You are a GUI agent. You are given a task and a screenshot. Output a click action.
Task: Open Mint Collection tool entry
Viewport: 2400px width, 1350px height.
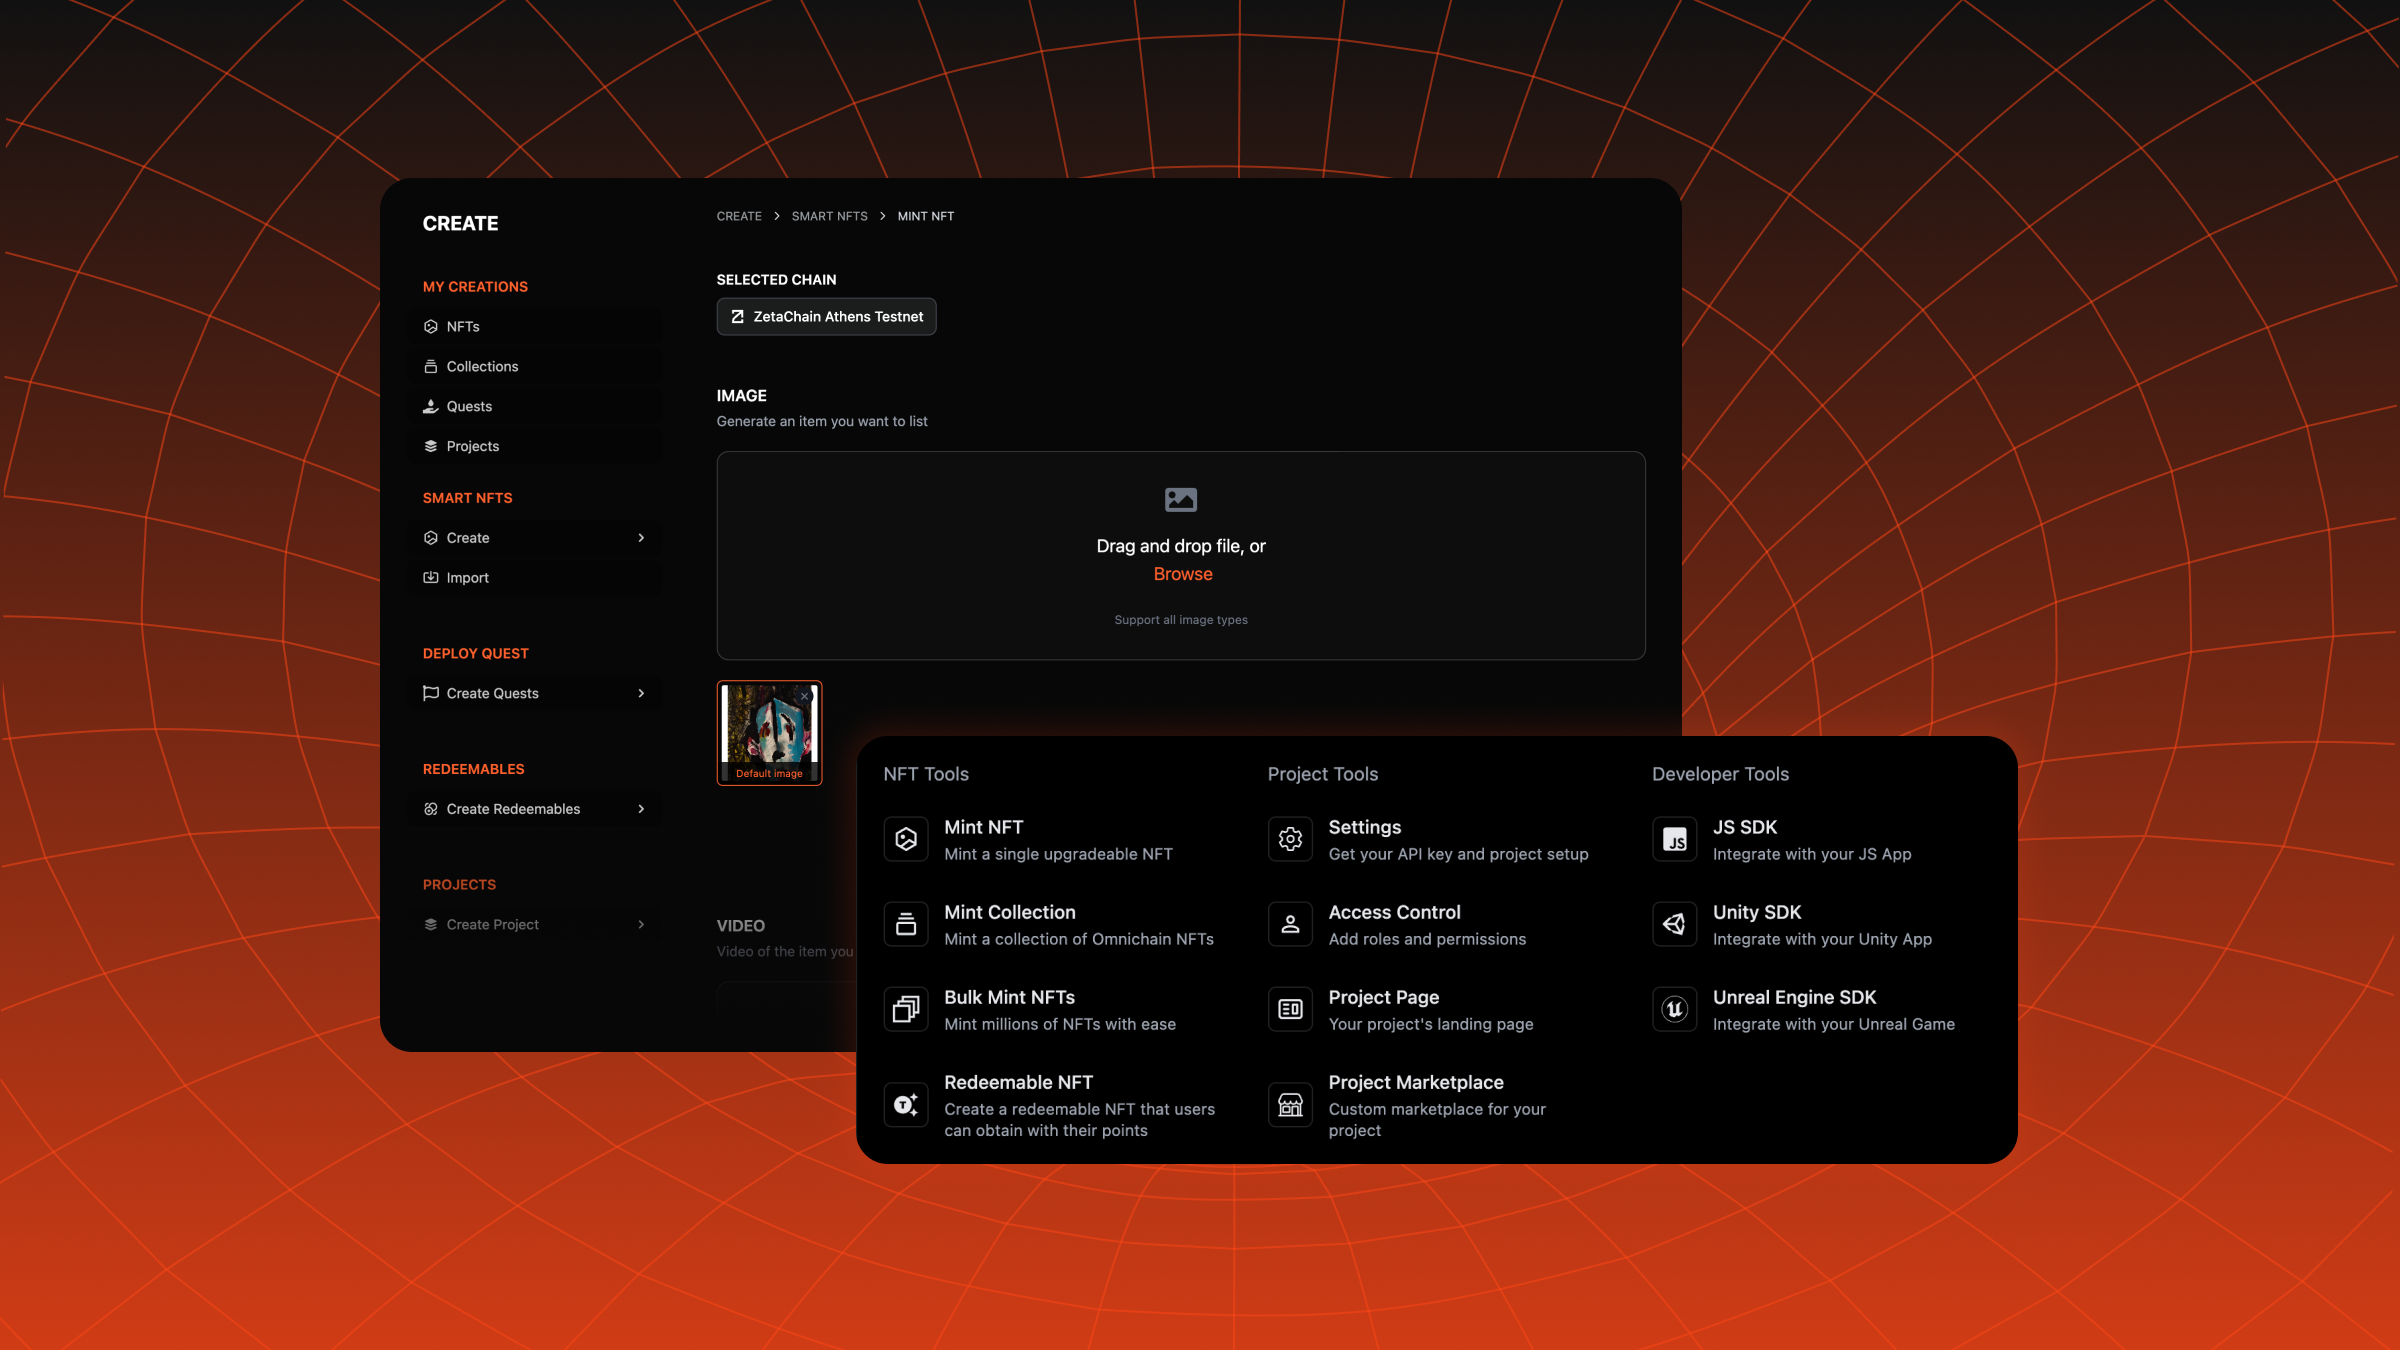(1050, 925)
